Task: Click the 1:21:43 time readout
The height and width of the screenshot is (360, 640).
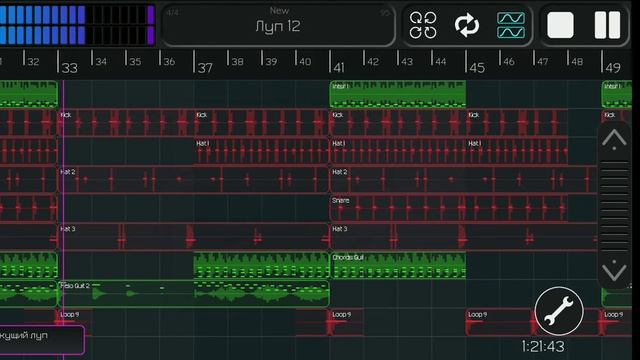Action: (x=543, y=347)
